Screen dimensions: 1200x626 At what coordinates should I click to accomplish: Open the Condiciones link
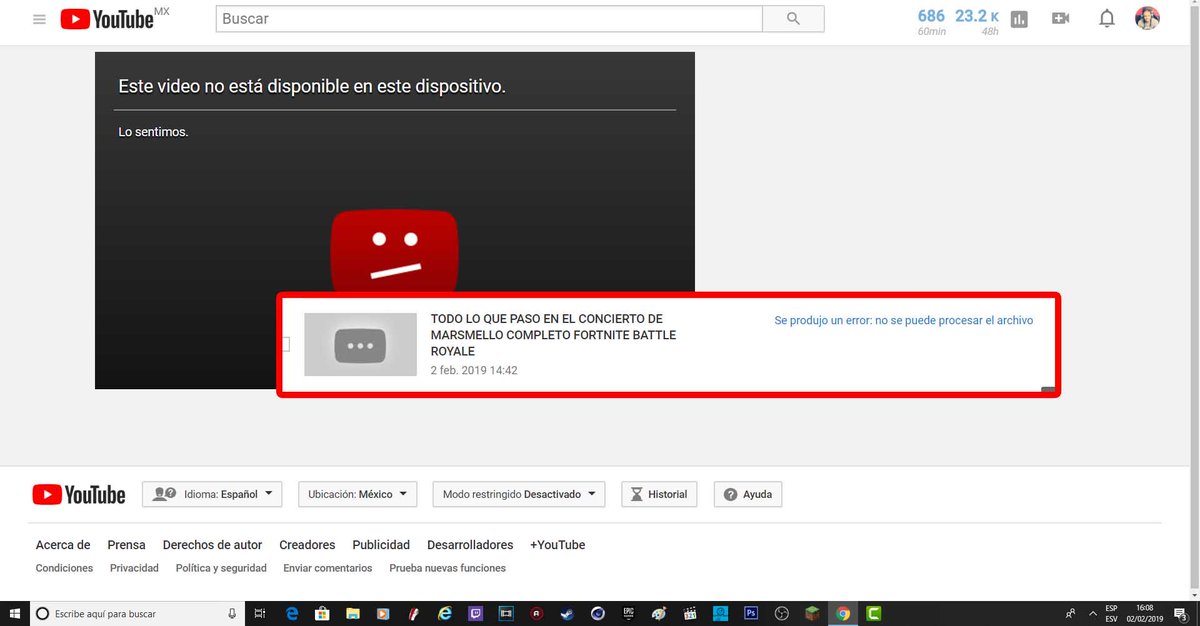click(64, 568)
